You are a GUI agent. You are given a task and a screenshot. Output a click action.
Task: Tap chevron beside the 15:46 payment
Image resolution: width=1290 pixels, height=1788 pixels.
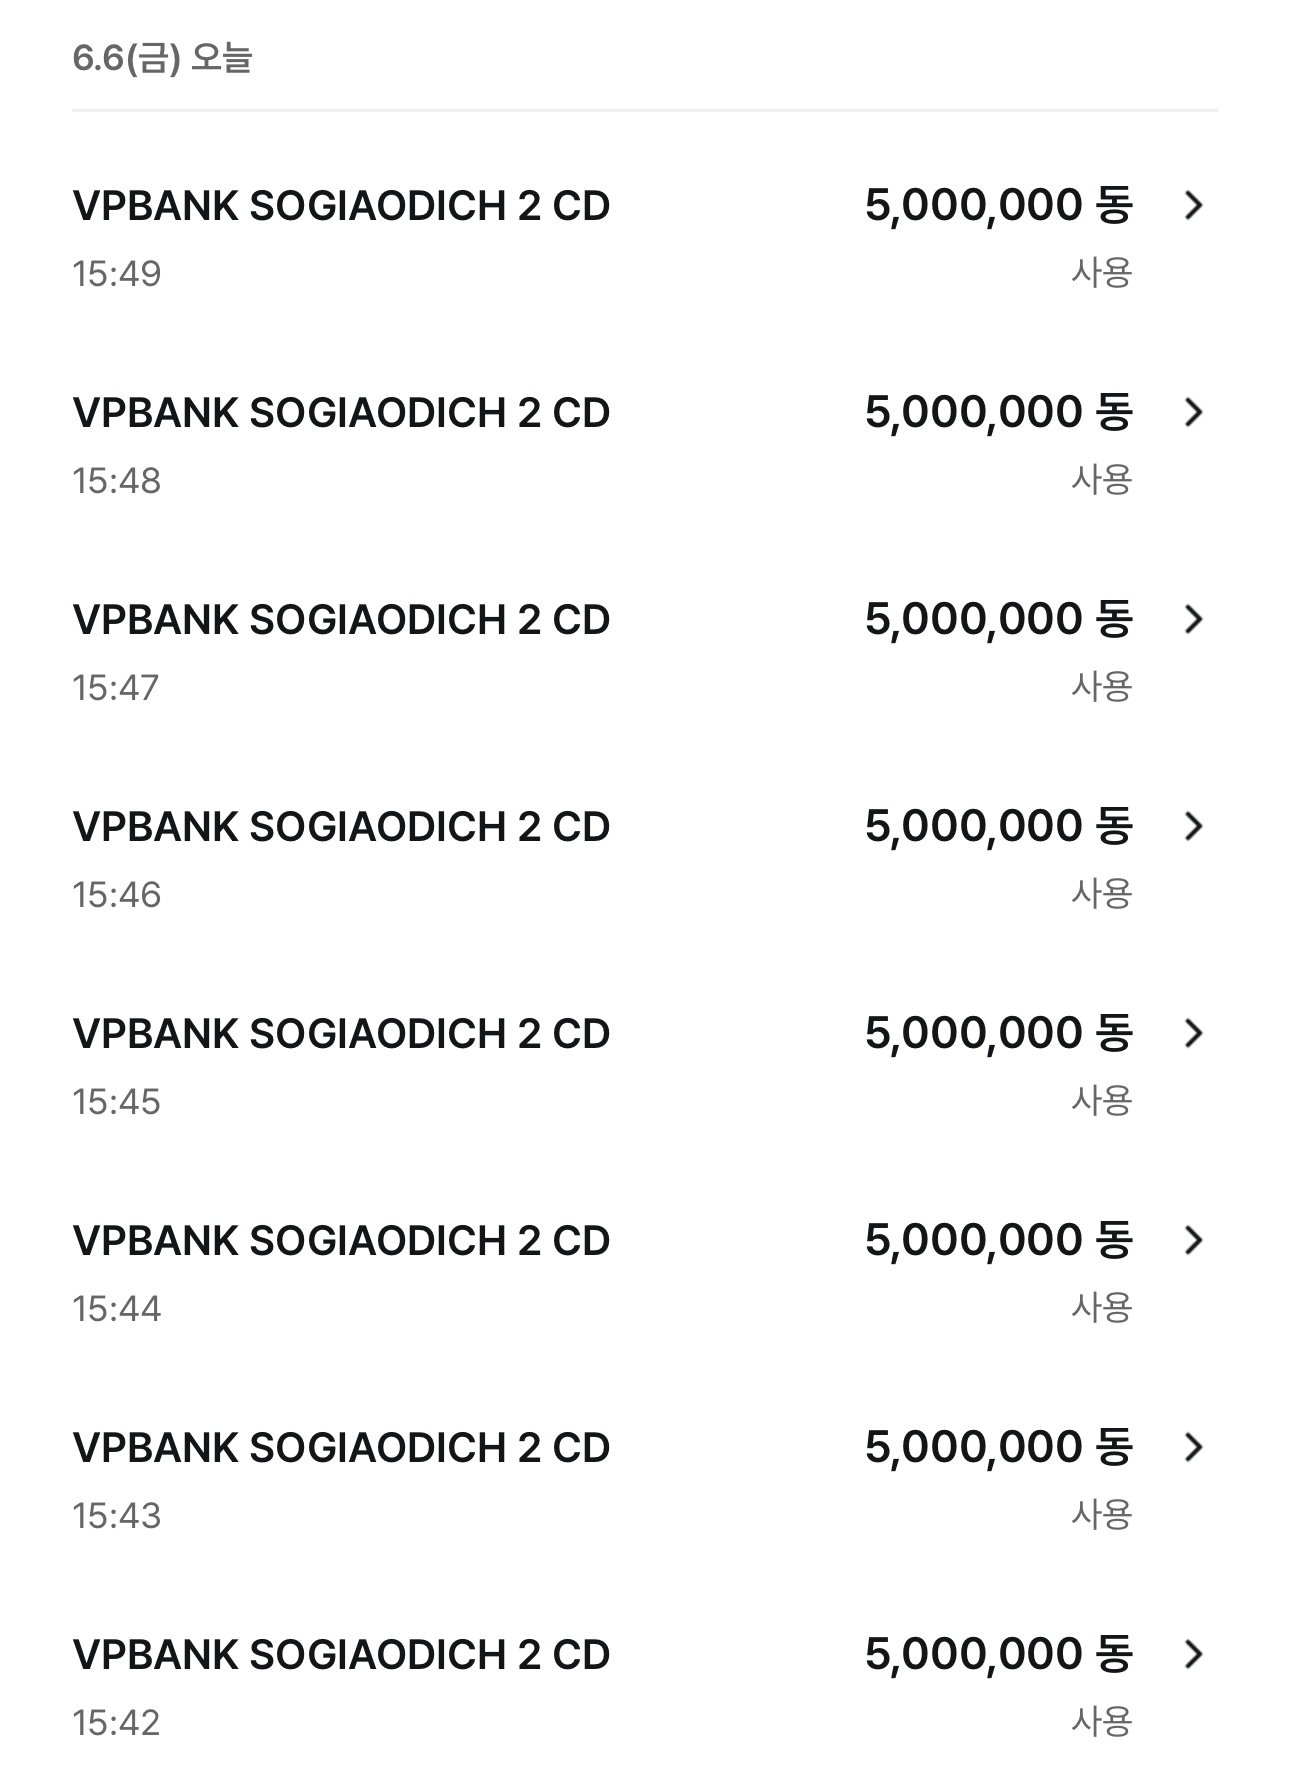[1193, 827]
